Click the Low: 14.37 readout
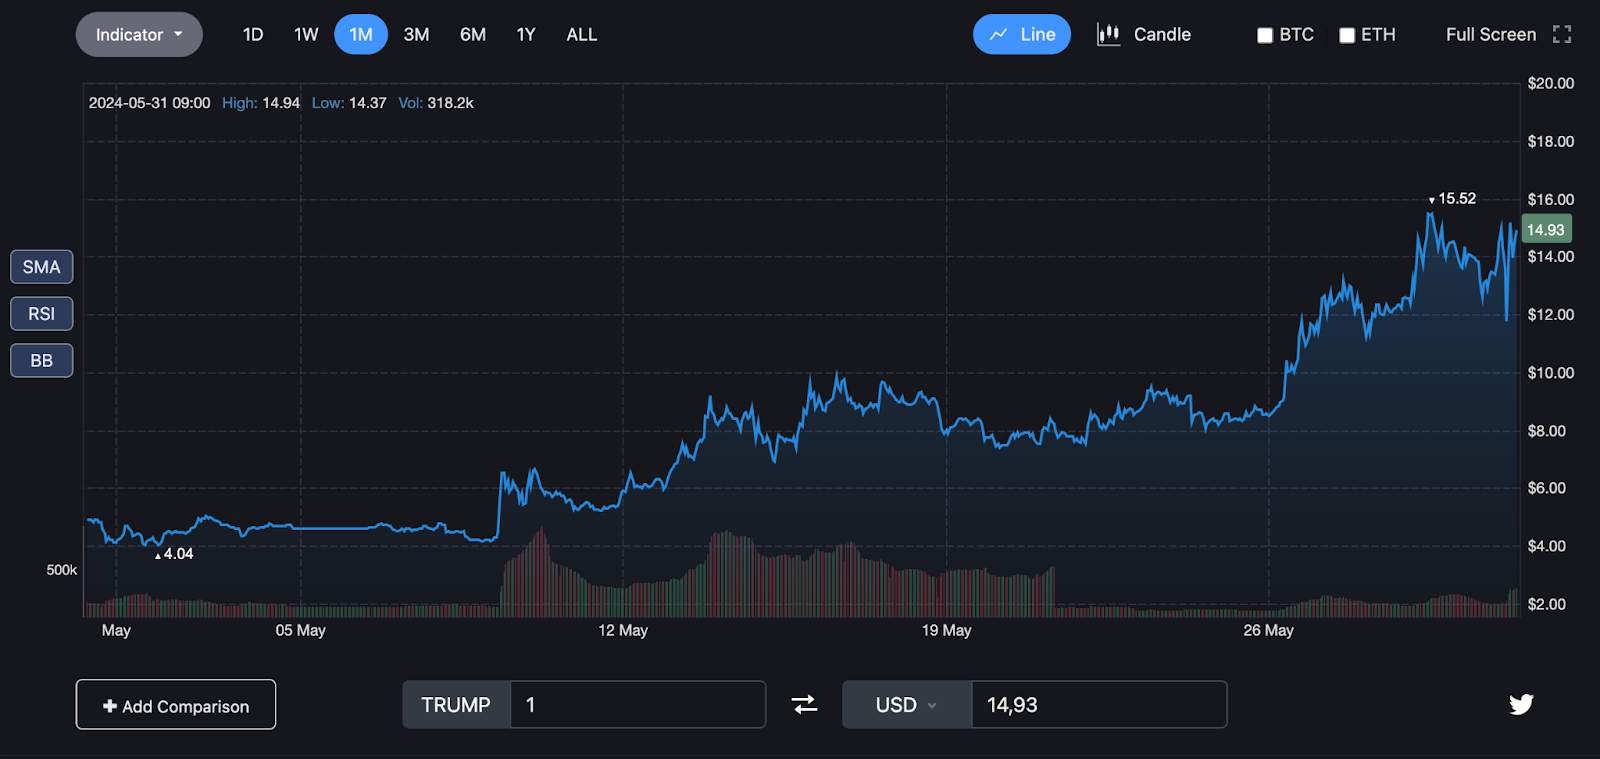The height and width of the screenshot is (759, 1600). click(349, 103)
